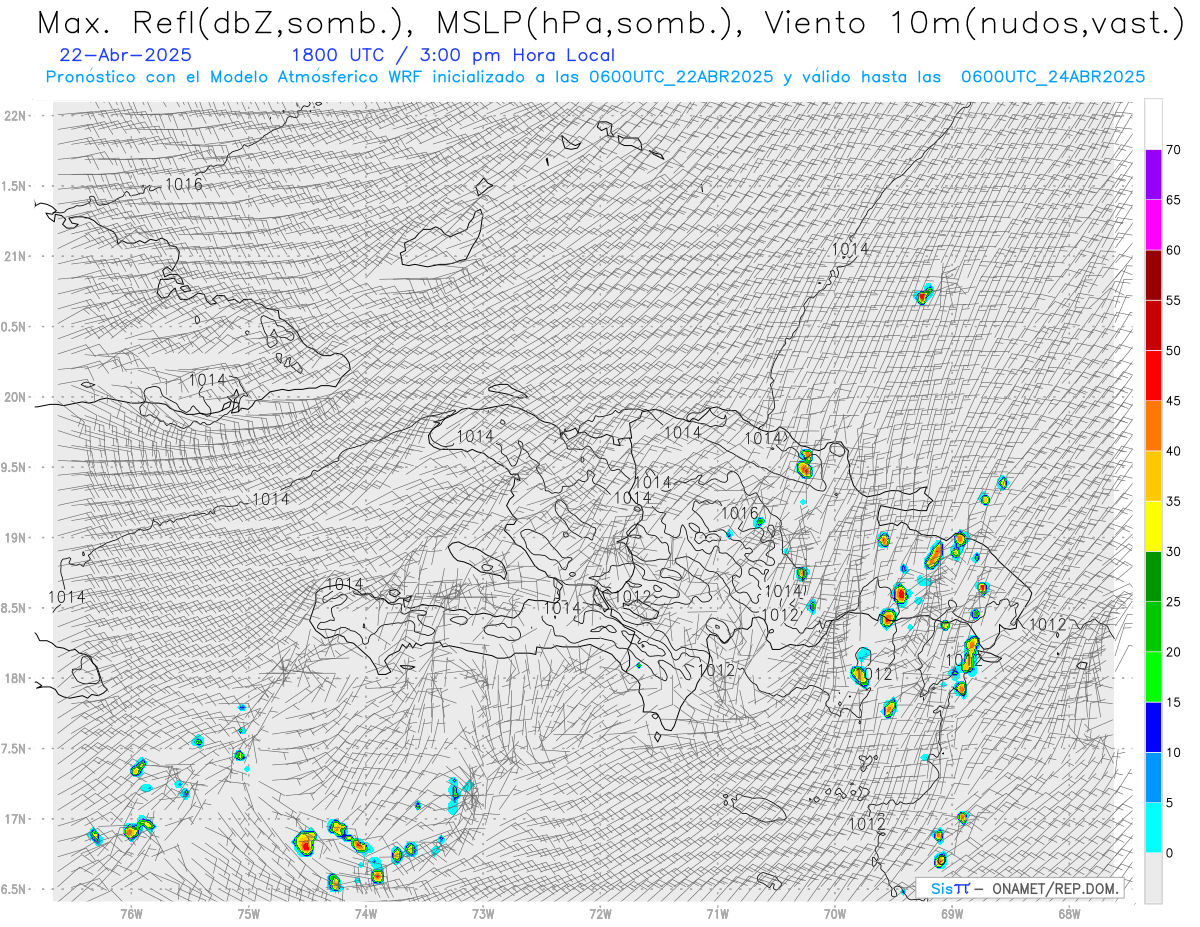Select the magenta 60-65 dBZ legend swatch
This screenshot has height=927, width=1200.
click(1153, 225)
